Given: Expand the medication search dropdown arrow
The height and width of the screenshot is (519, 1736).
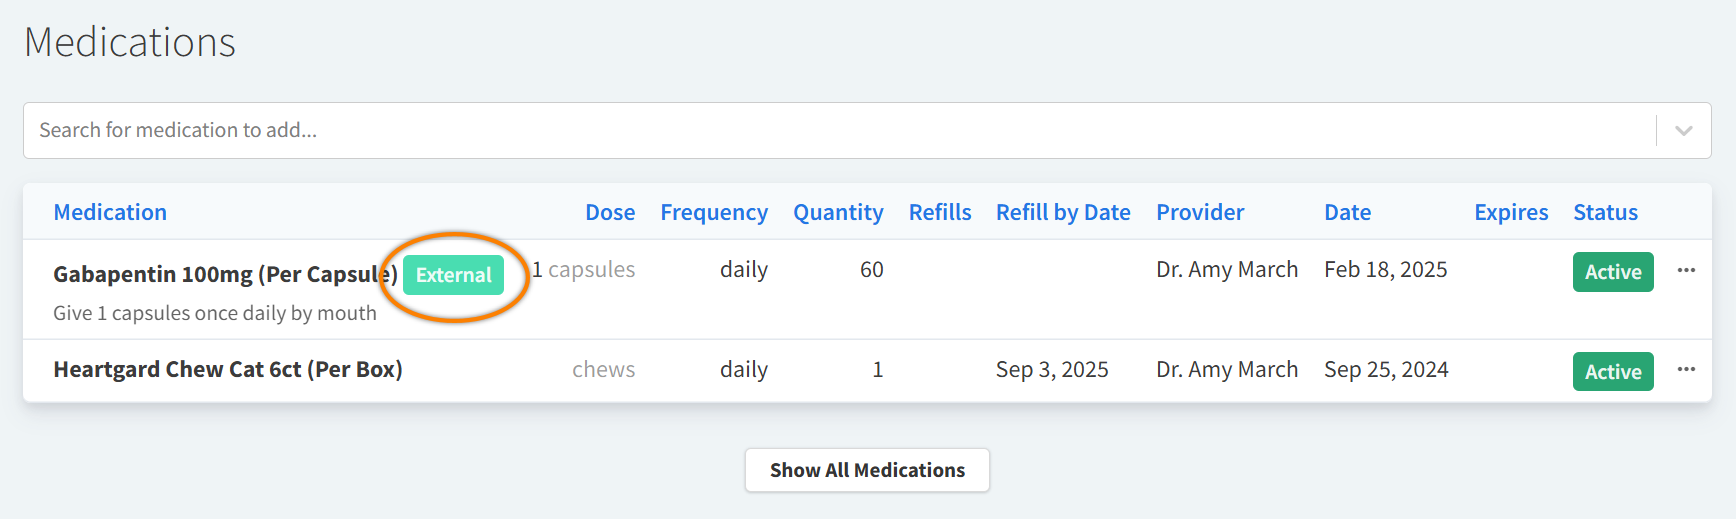Looking at the screenshot, I should pyautogui.click(x=1684, y=131).
